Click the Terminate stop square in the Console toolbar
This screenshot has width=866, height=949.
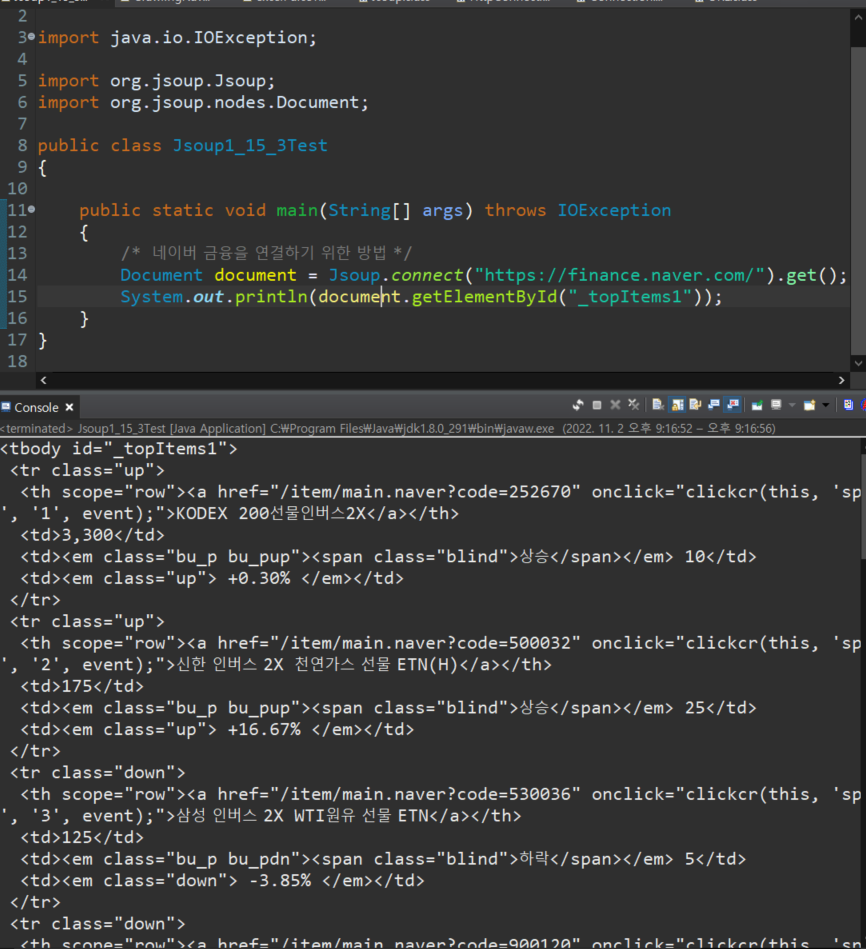pos(597,405)
